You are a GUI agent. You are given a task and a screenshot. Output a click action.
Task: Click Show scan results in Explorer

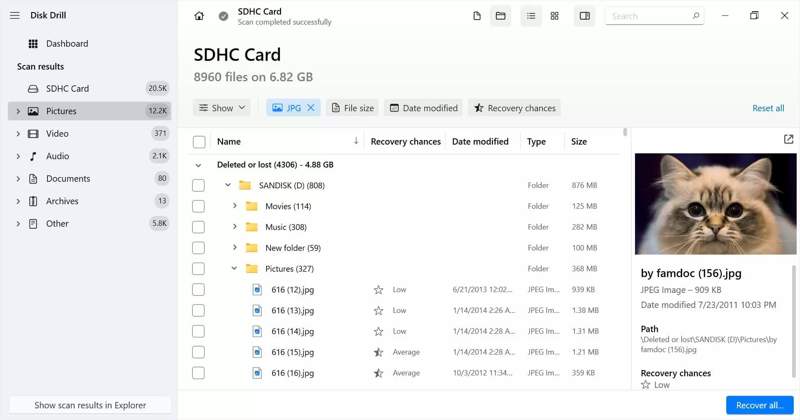90,405
